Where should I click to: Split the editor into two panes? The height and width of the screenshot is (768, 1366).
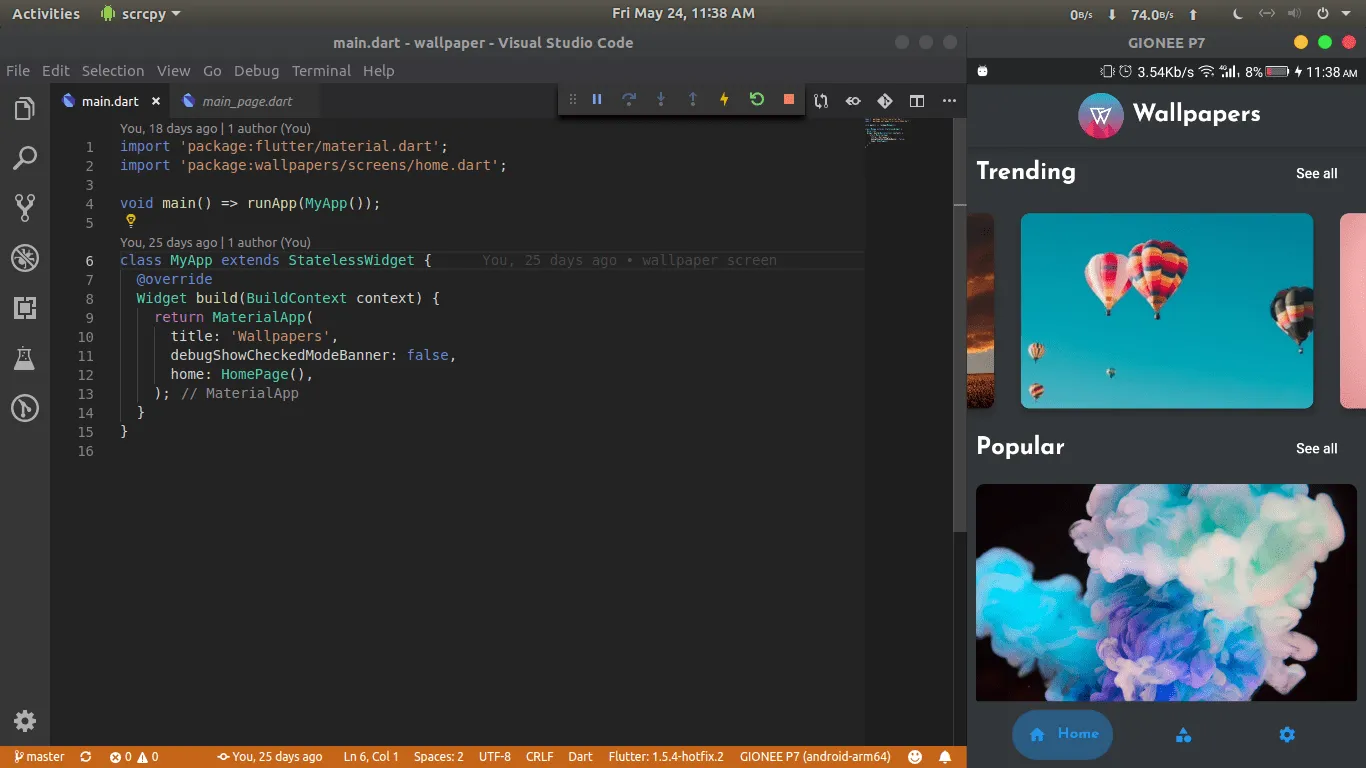[x=916, y=100]
